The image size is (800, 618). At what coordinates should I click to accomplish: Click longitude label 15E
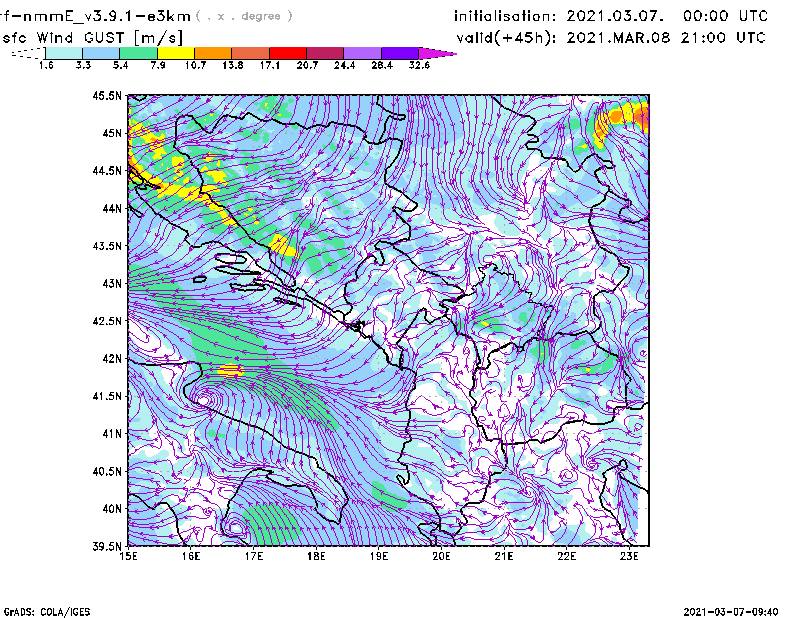coord(128,556)
